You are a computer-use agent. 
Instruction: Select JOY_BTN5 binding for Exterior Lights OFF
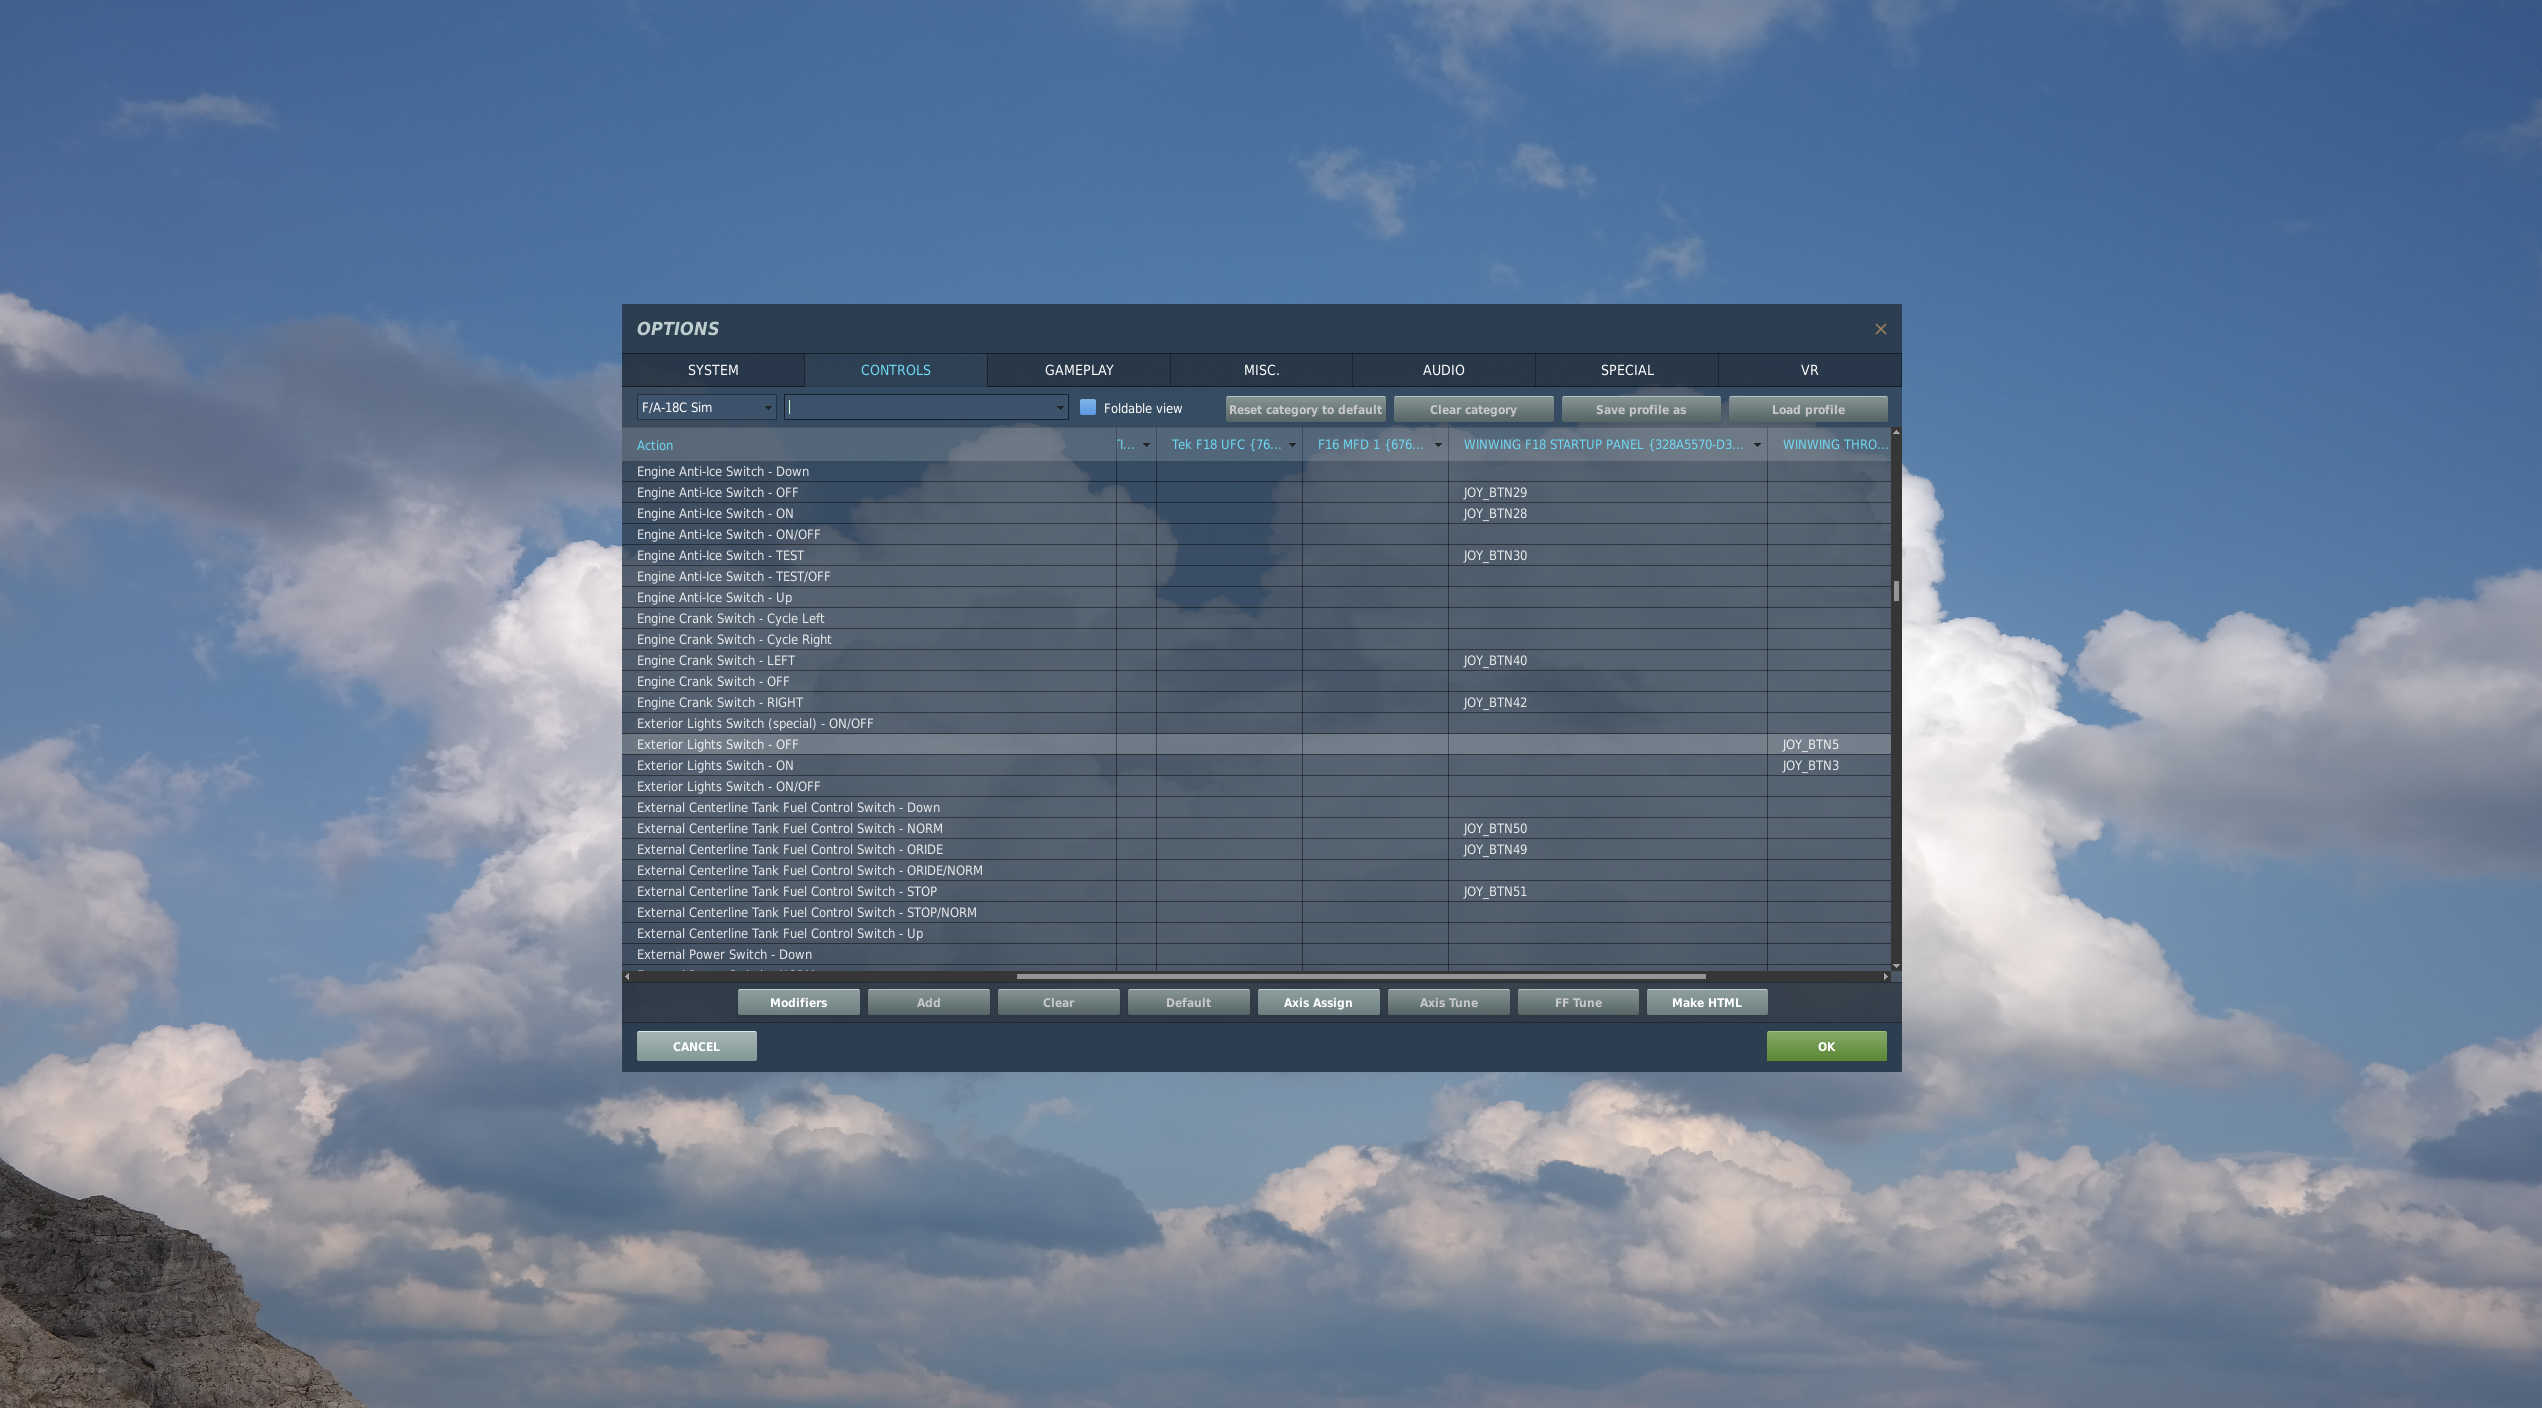coord(1810,744)
